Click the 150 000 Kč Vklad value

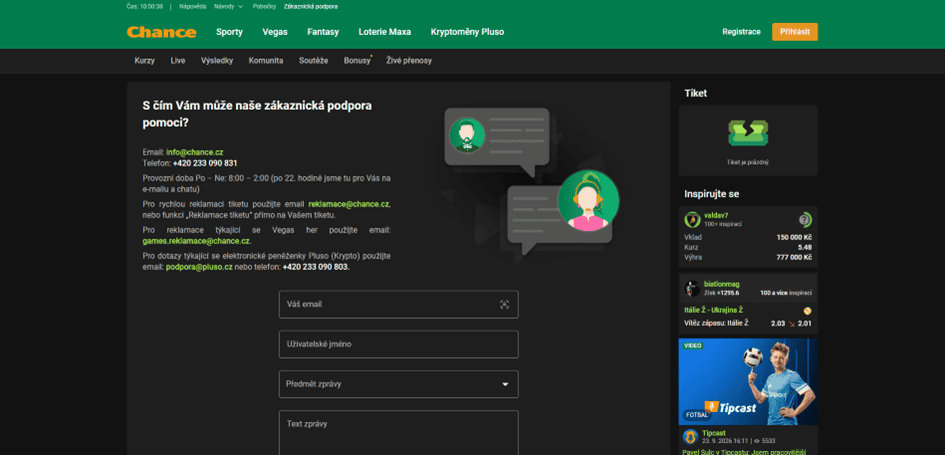(794, 237)
